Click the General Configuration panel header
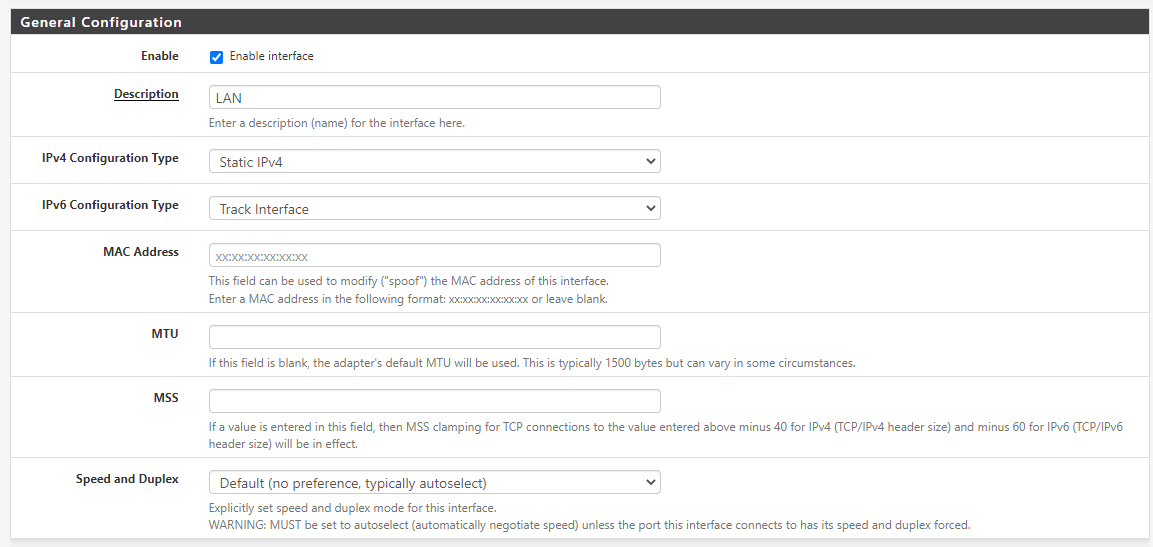The image size is (1153, 547). click(x=581, y=22)
